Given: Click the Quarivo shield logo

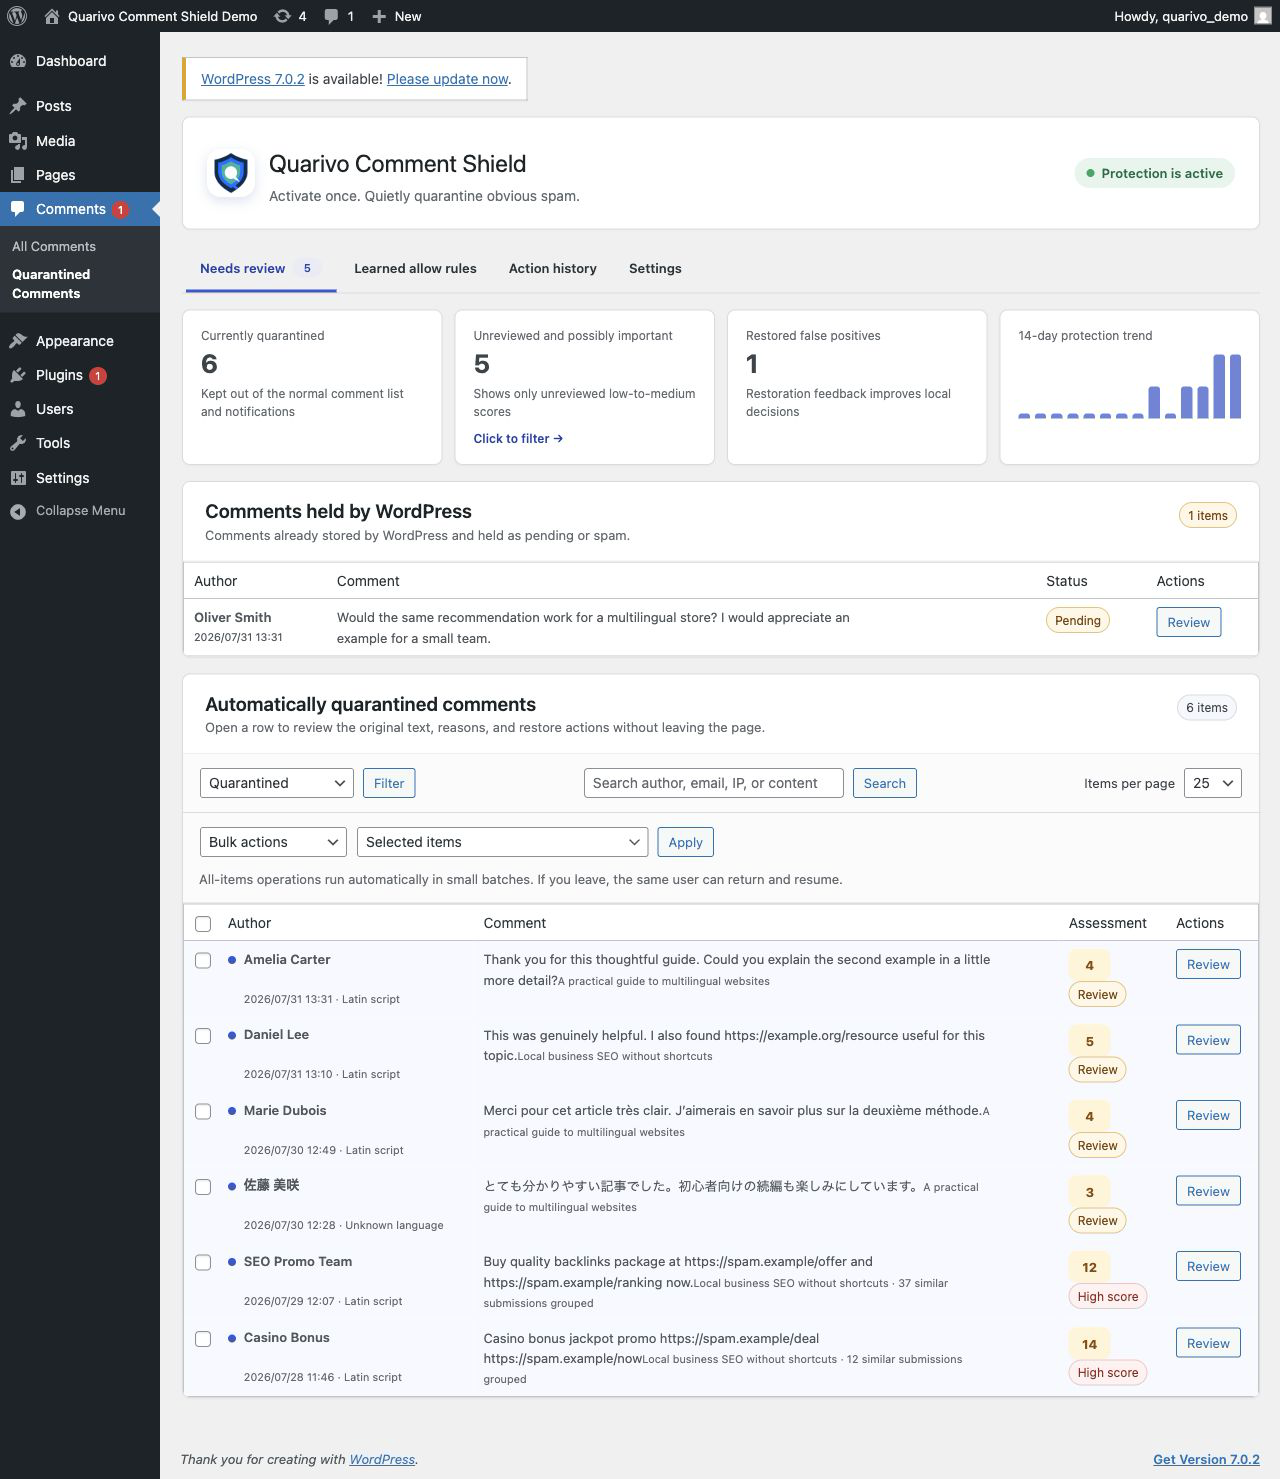Looking at the screenshot, I should click(231, 173).
